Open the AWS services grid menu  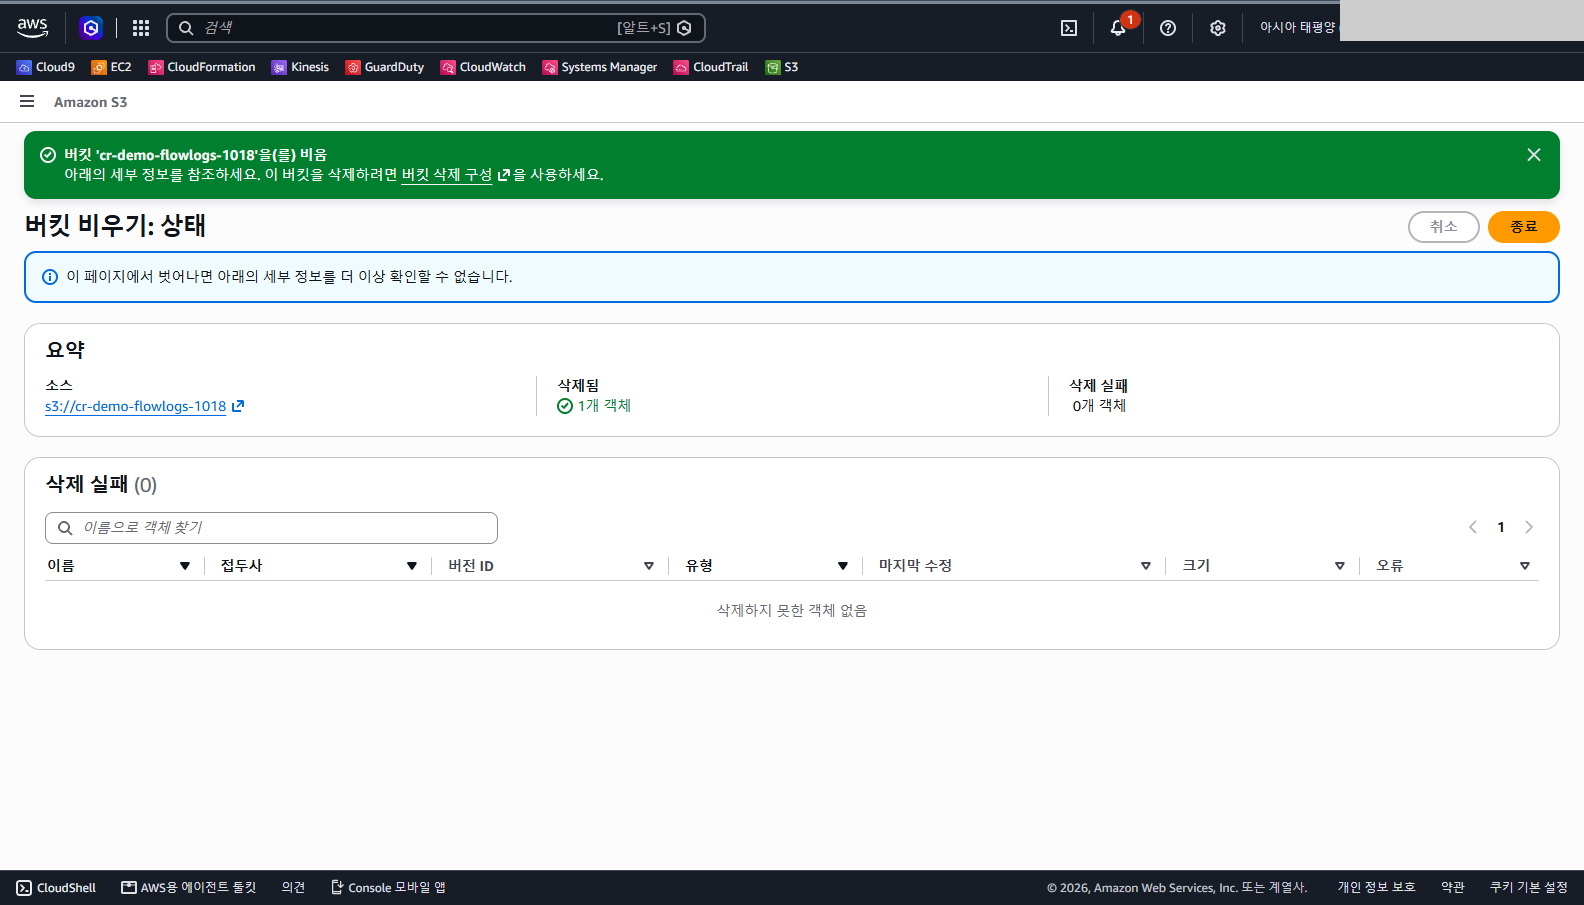point(141,28)
